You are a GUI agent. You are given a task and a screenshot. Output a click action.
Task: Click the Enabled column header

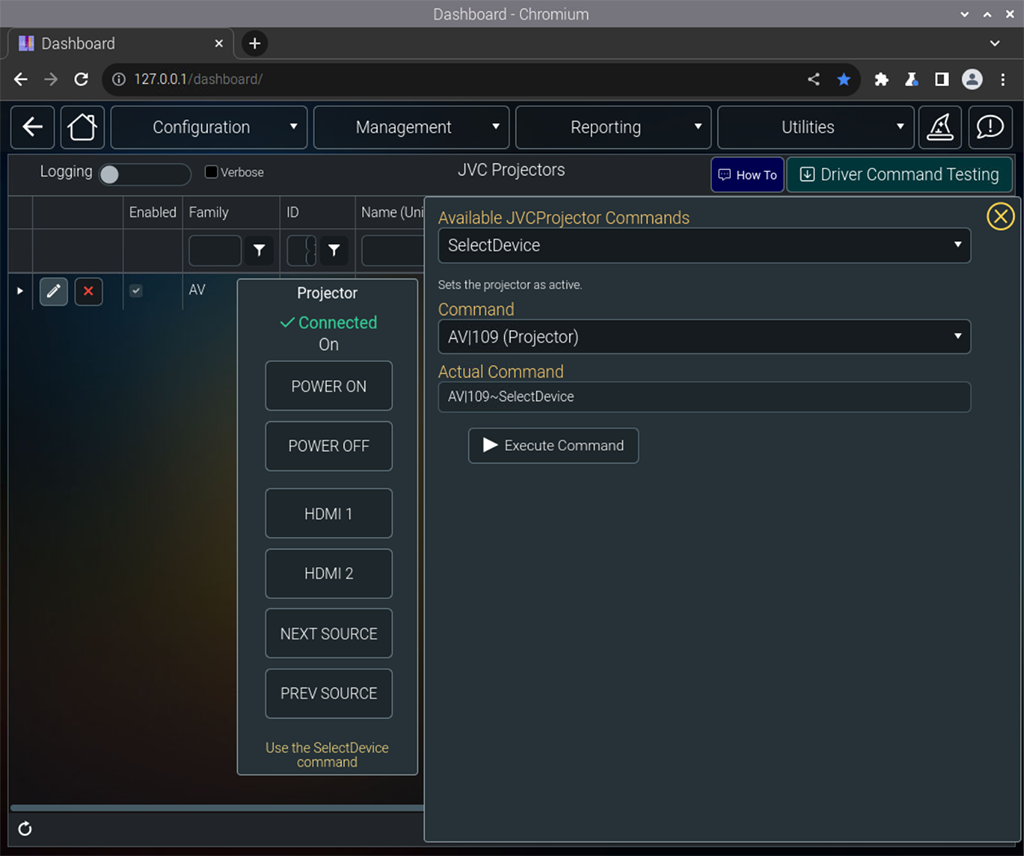point(153,212)
